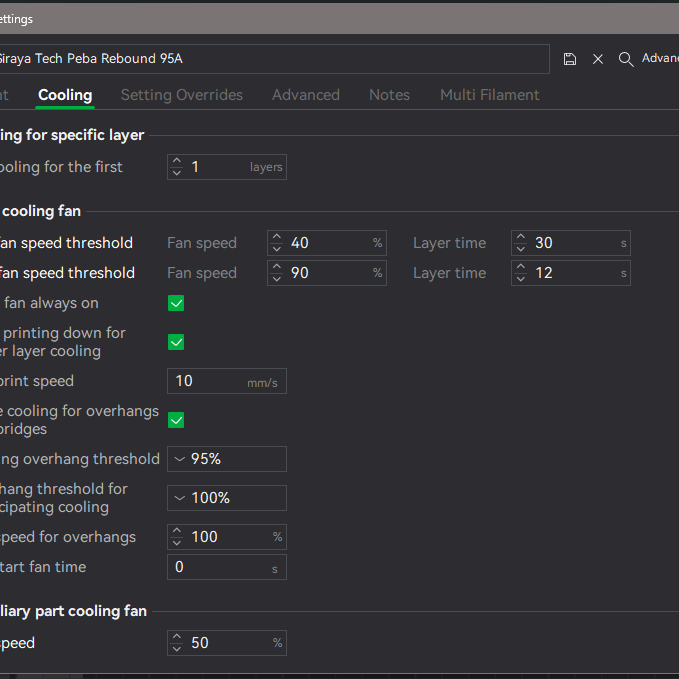Image resolution: width=679 pixels, height=679 pixels.
Task: Click the magnifier search settings icon
Action: 626,59
